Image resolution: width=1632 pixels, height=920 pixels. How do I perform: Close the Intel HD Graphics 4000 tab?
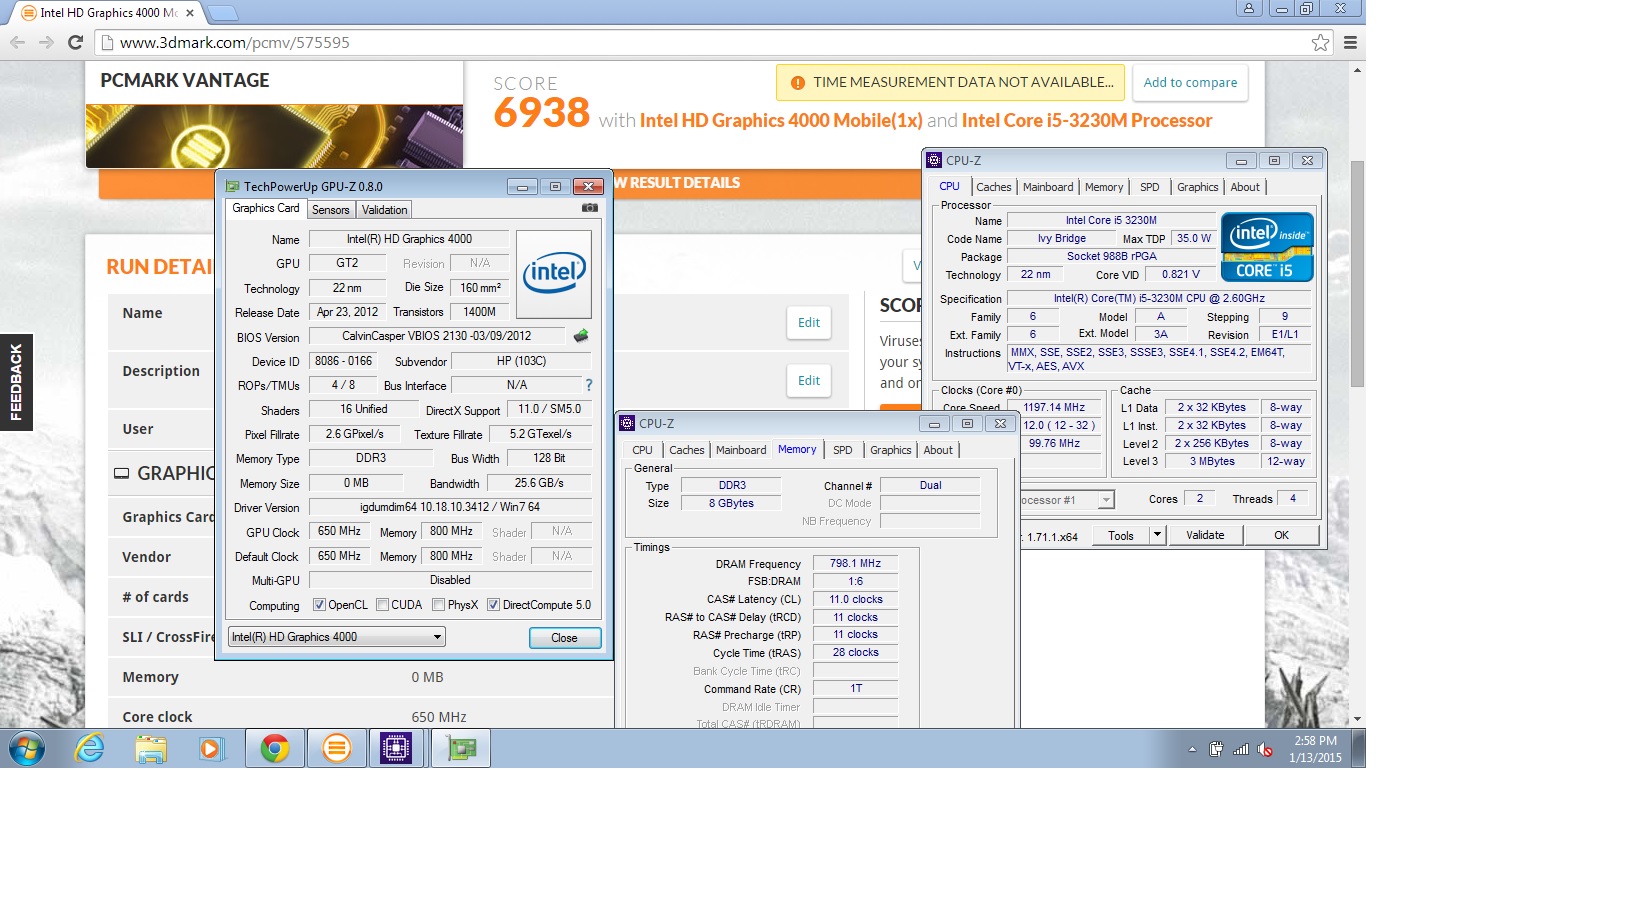(x=190, y=13)
